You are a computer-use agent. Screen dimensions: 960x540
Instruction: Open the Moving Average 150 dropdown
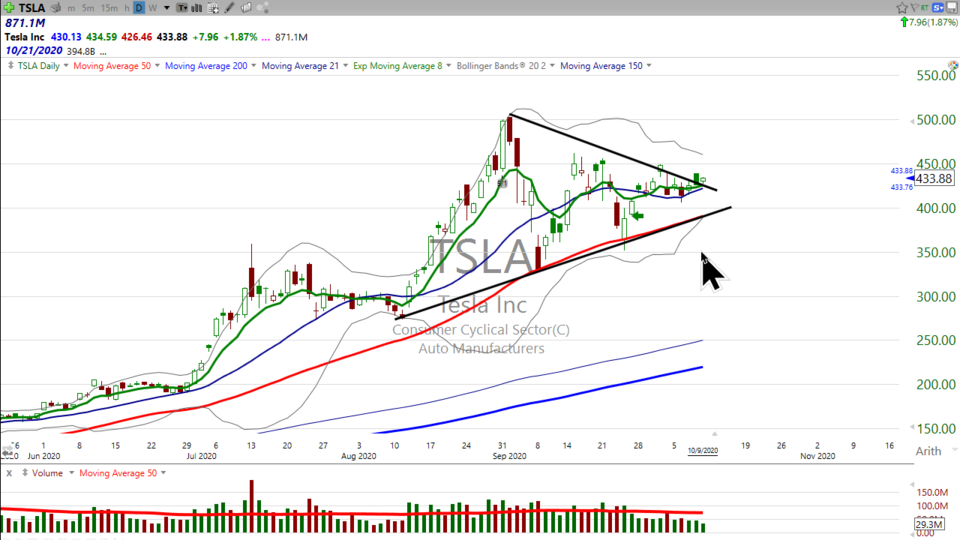tap(649, 66)
